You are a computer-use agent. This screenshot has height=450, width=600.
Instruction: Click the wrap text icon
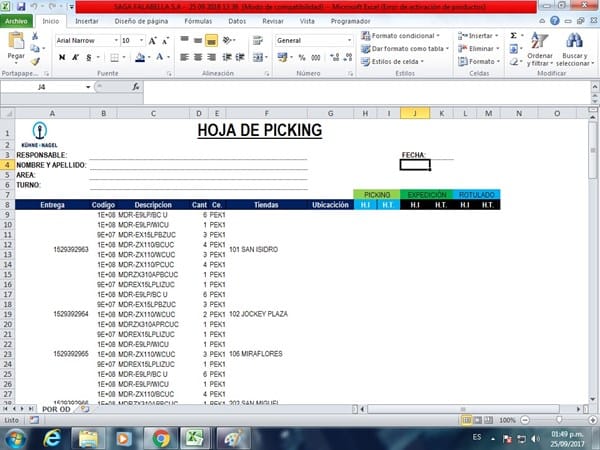[x=258, y=40]
